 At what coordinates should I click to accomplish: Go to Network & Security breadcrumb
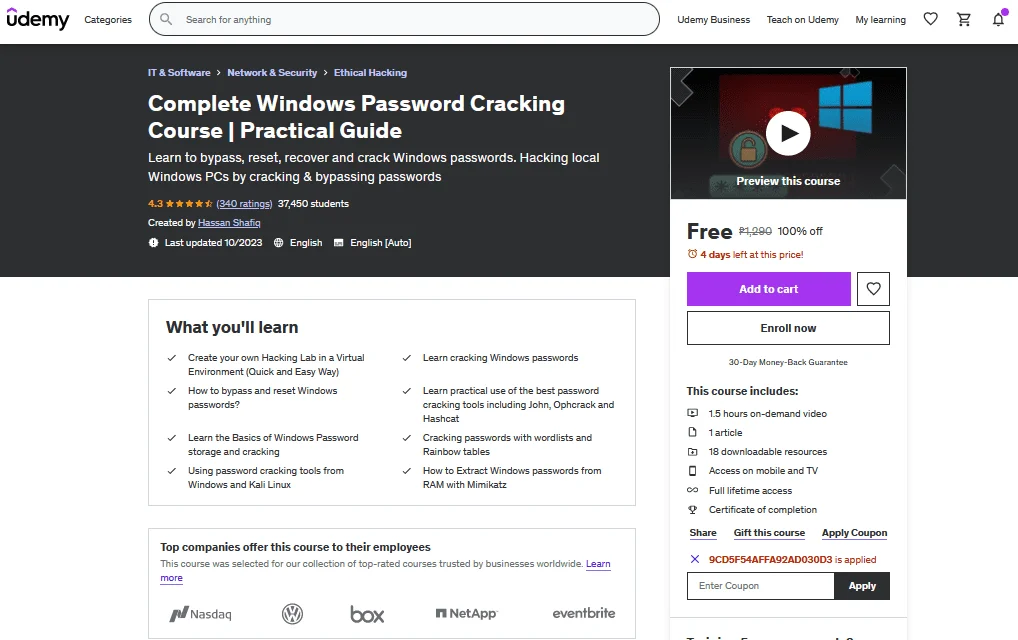(272, 73)
